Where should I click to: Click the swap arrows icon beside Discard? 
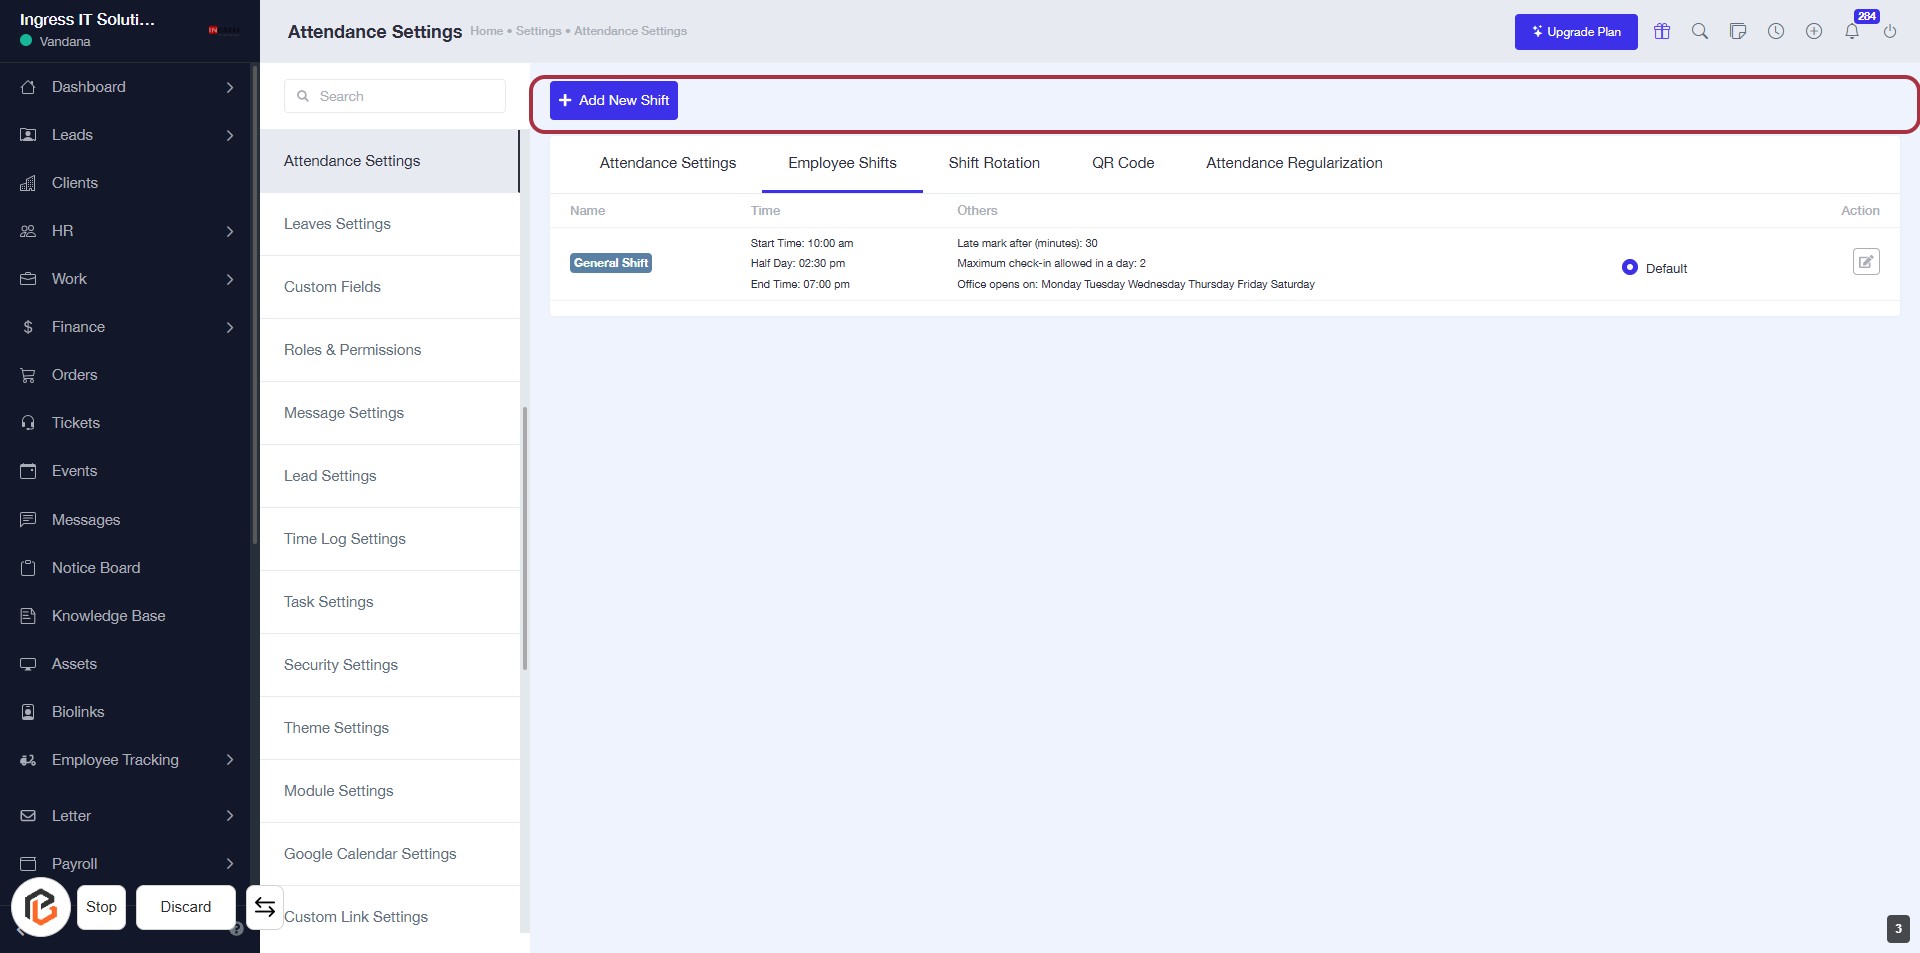tap(265, 907)
